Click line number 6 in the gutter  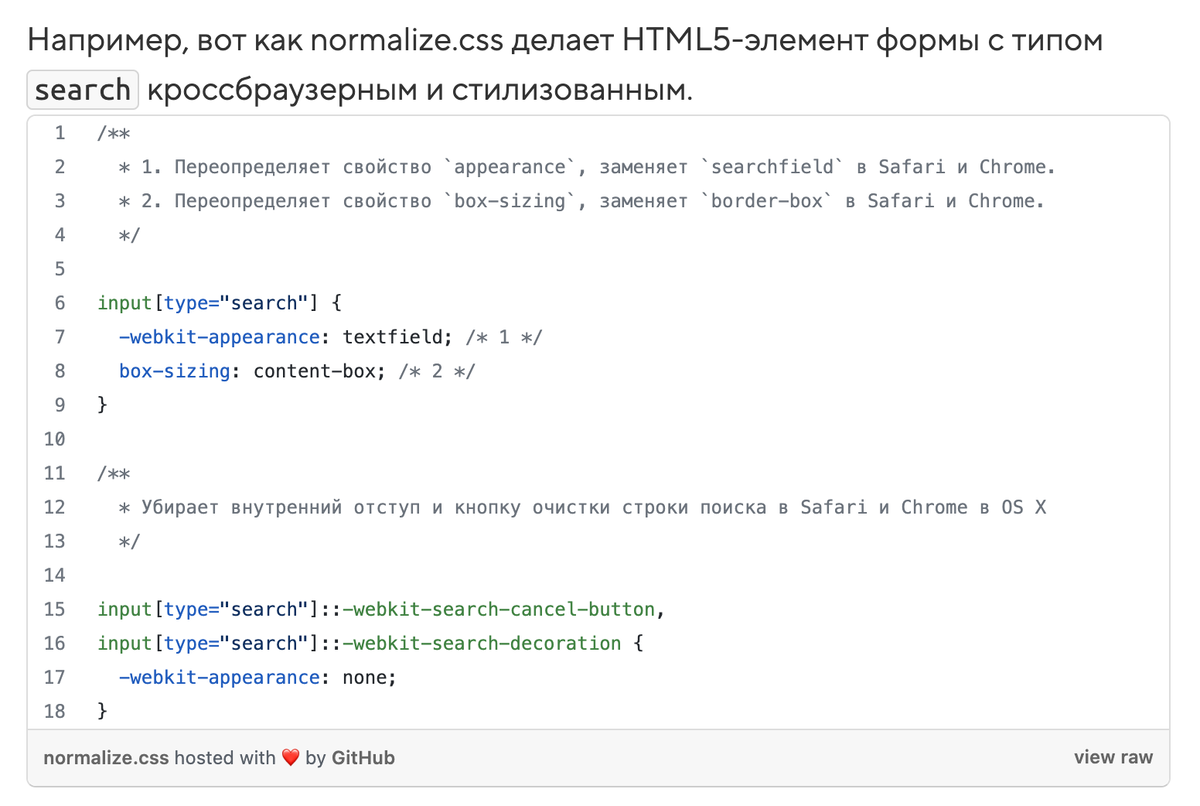pos(59,303)
